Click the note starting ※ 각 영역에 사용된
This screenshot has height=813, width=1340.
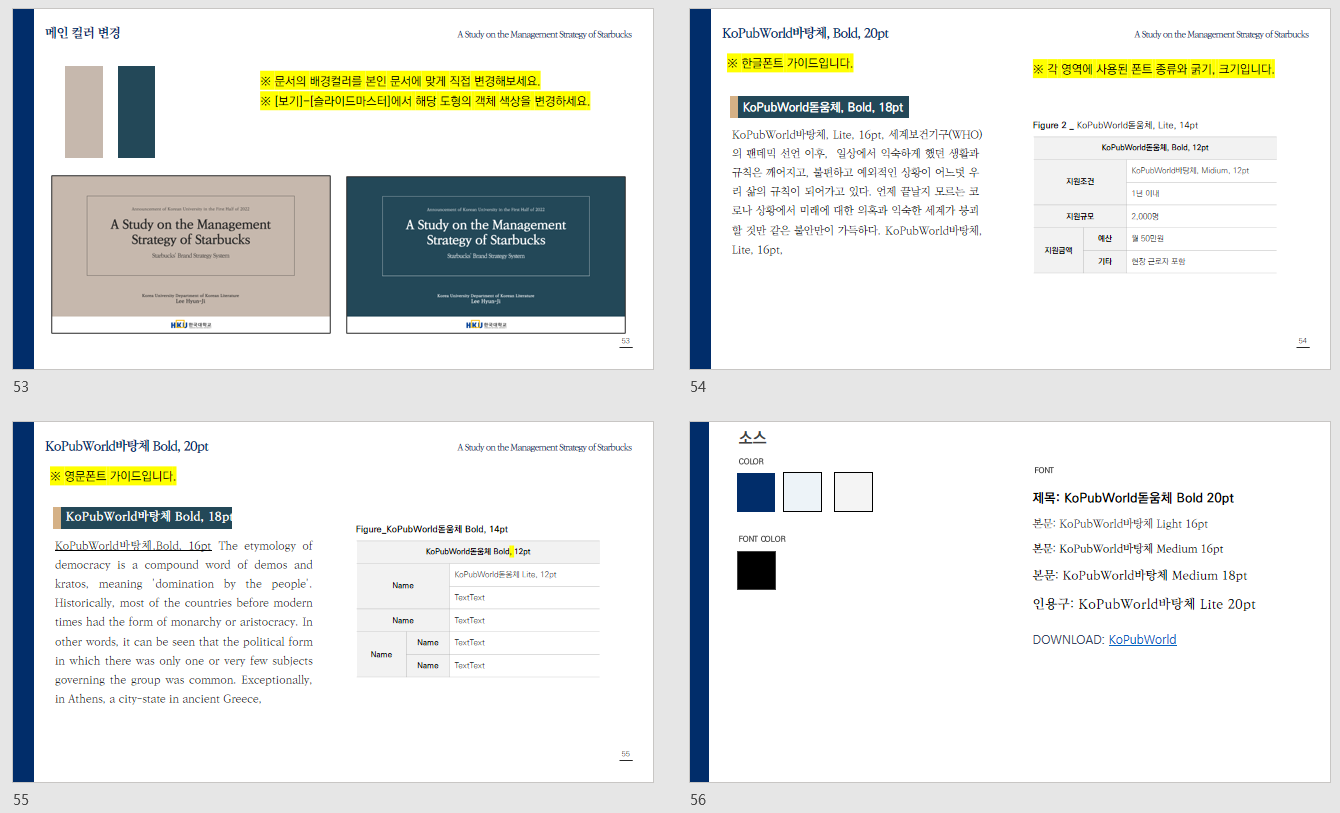click(1154, 69)
